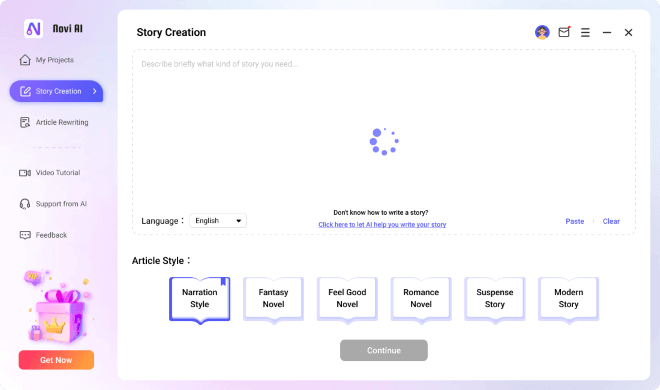Click the Paste text button
This screenshot has width=660, height=390.
pos(575,221)
